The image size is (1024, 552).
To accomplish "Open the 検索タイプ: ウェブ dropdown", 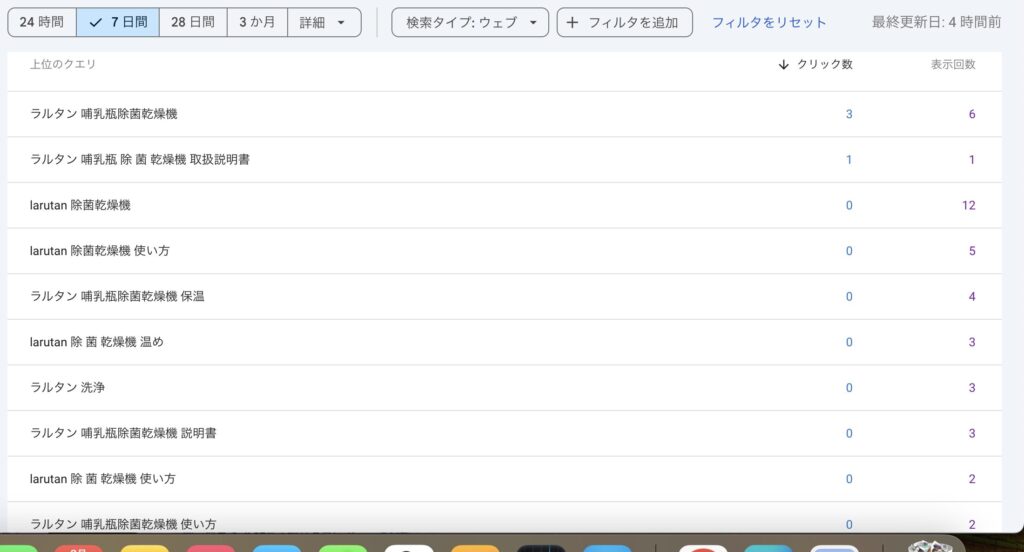I will pos(469,22).
